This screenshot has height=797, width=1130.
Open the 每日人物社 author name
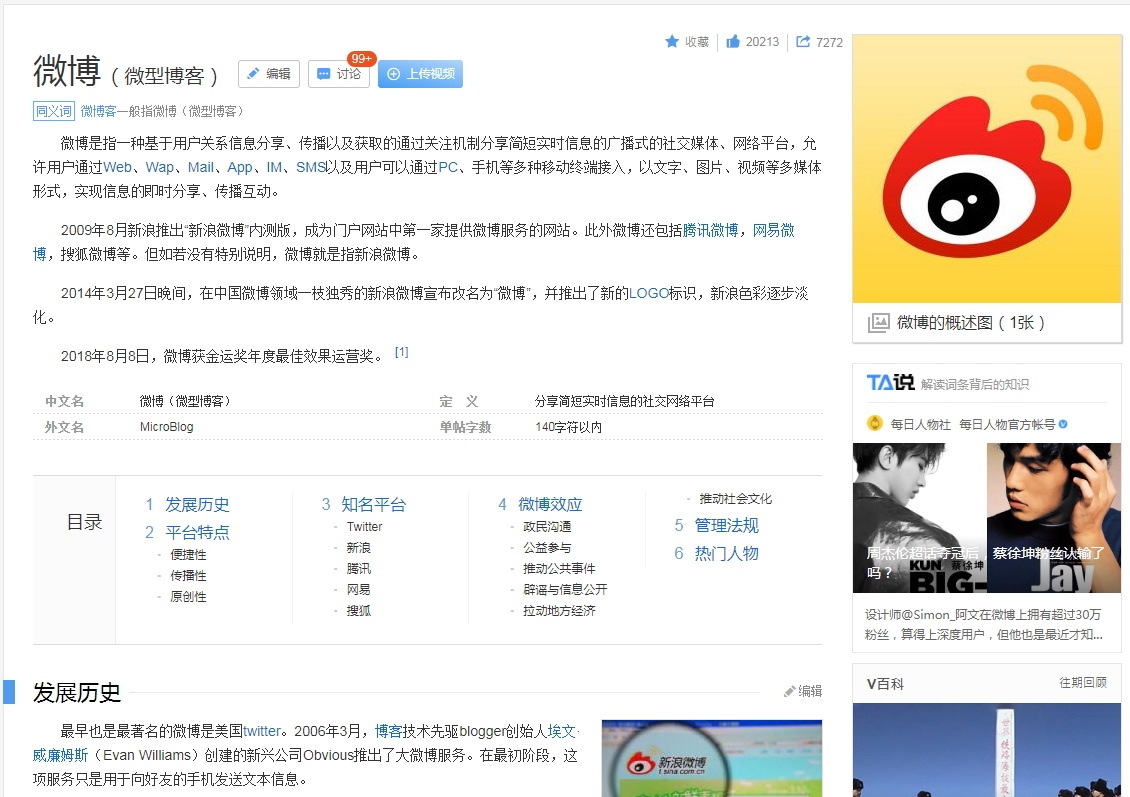(920, 424)
